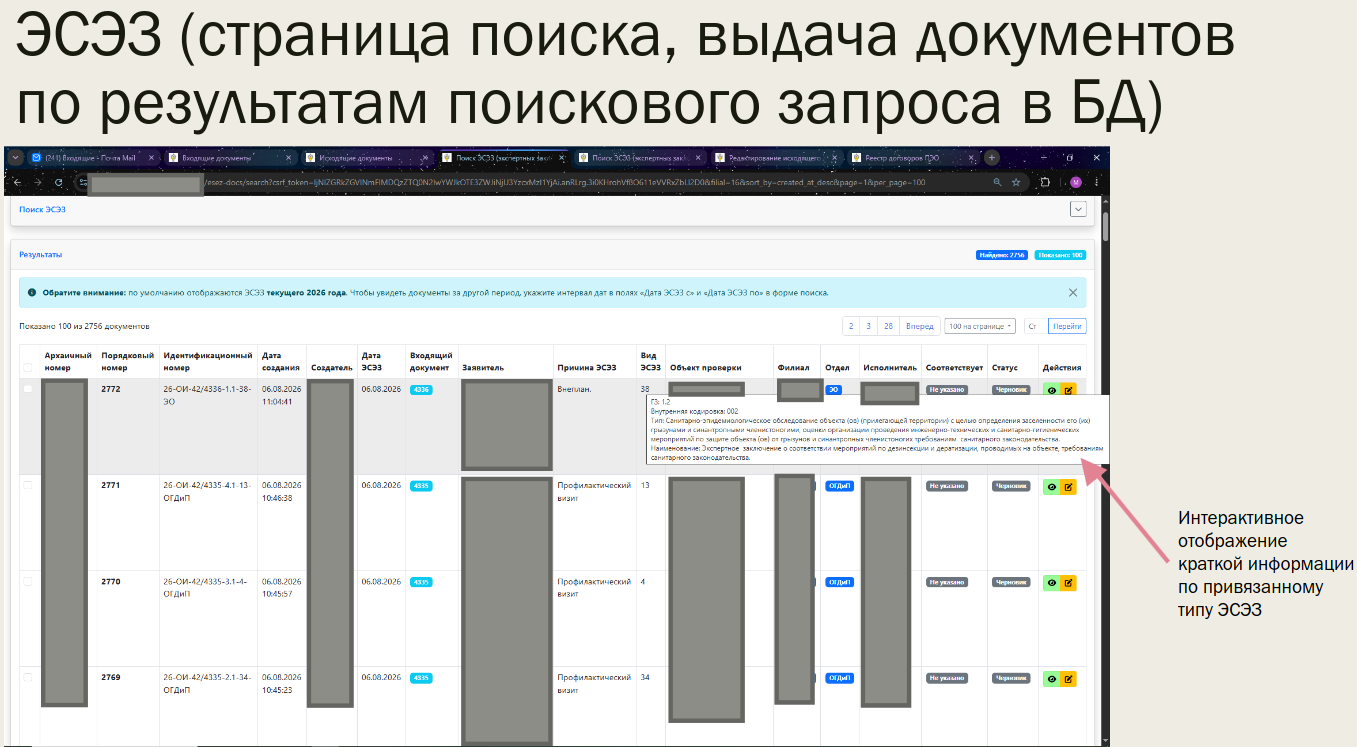Tick the select-all checkbox in table header
Image resolution: width=1357 pixels, height=747 pixels.
point(28,368)
